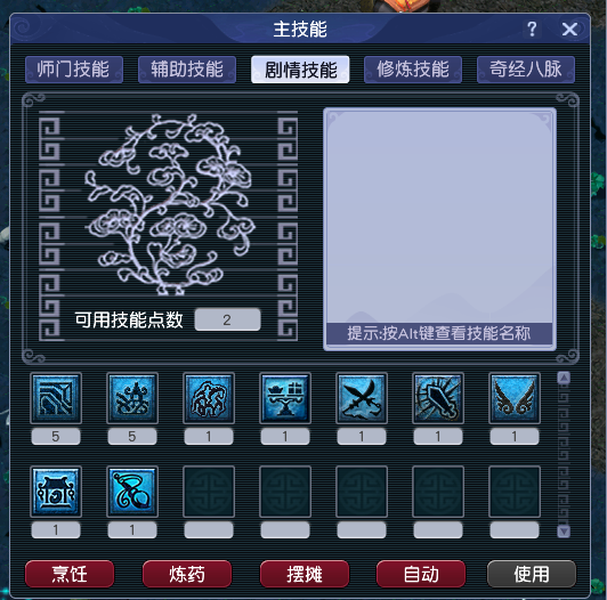Select the pagoda tree skill icon
This screenshot has height=600, width=607.
[x=132, y=398]
